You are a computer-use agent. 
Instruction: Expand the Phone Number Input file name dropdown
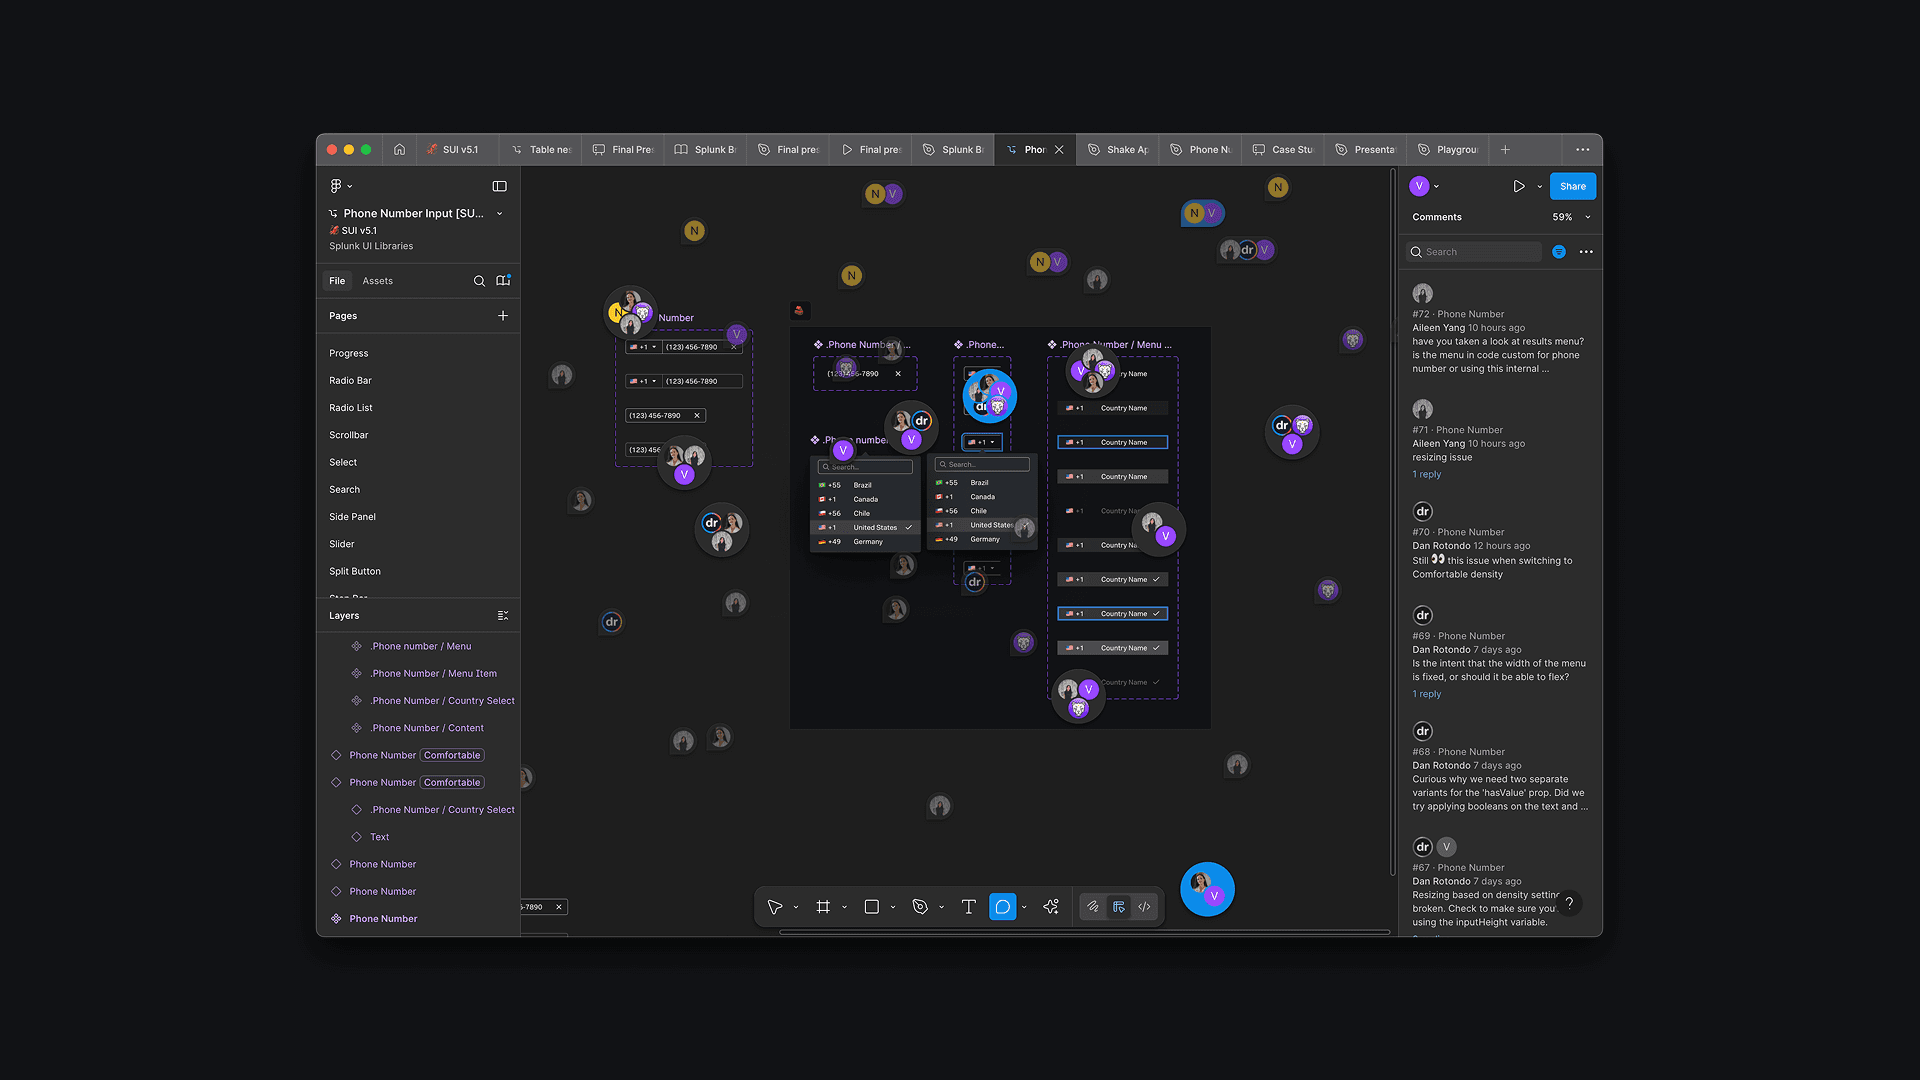[500, 214]
